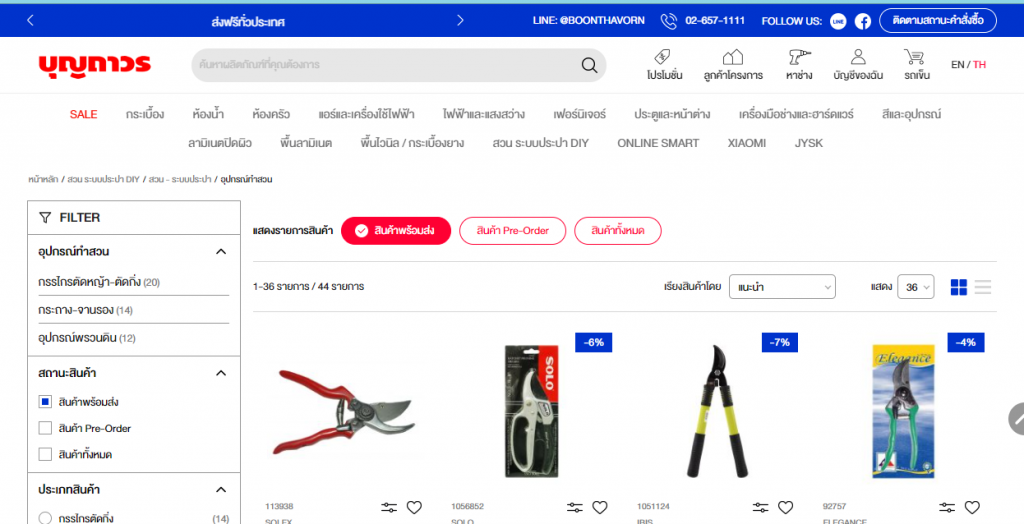Image resolution: width=1024 pixels, height=524 pixels.
Task: Open the account profile icon
Action: pyautogui.click(x=857, y=58)
